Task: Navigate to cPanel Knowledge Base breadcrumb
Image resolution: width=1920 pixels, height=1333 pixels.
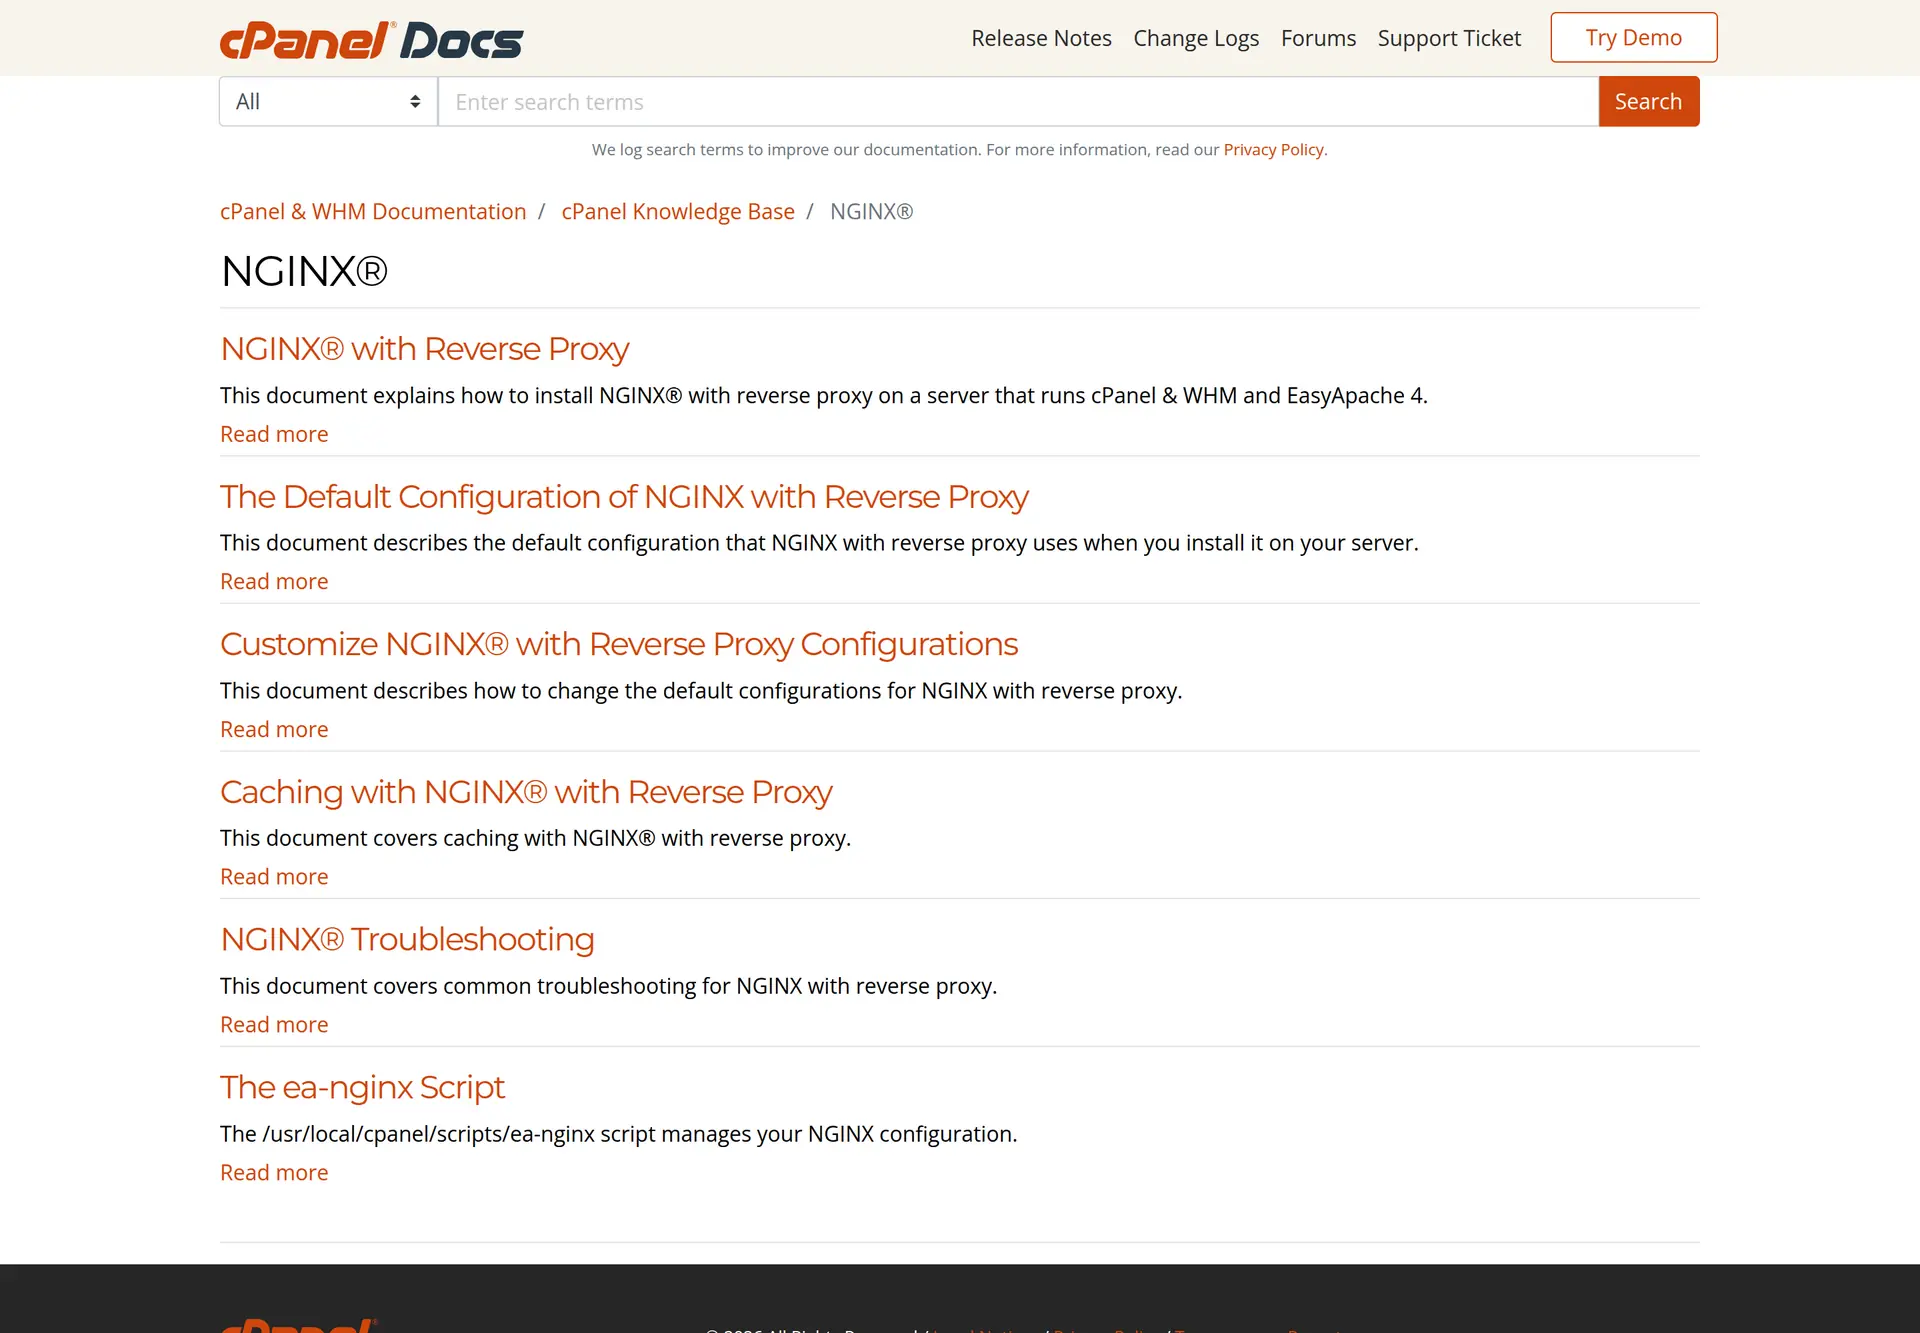Action: click(x=678, y=211)
